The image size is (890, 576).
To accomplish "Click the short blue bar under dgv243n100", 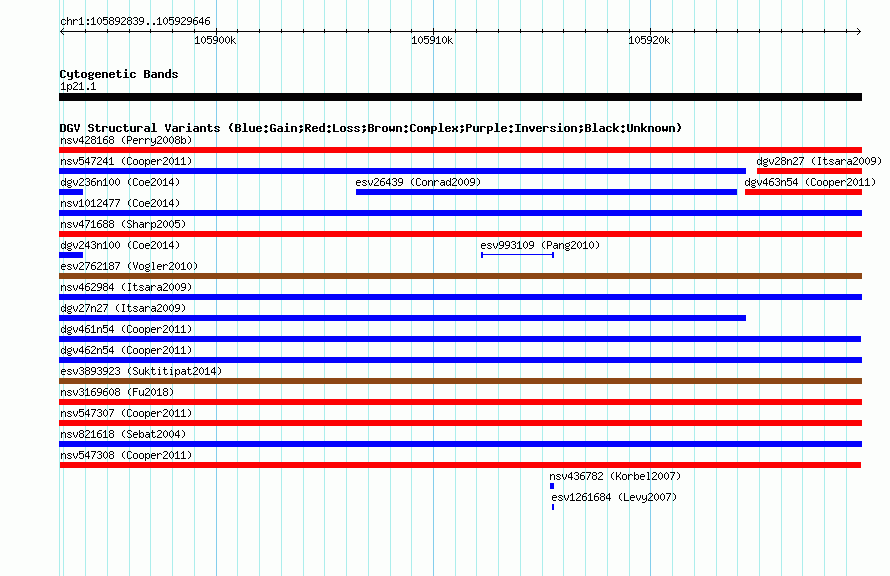I will point(71,255).
